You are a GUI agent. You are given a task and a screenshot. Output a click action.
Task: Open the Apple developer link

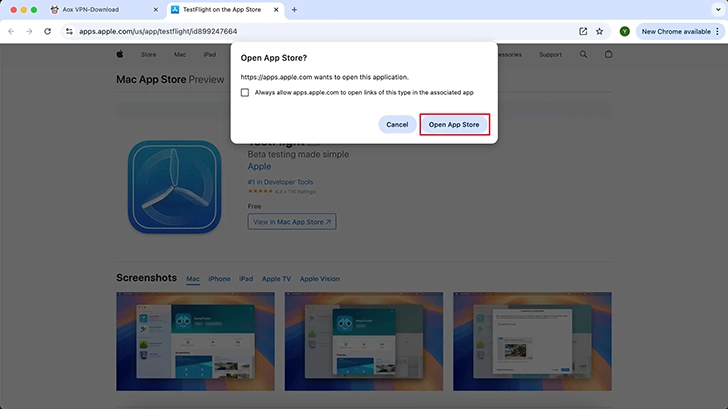pyautogui.click(x=259, y=166)
